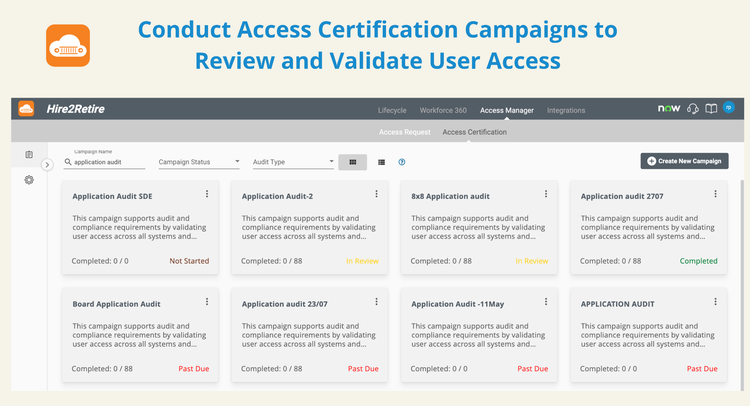Screen dimensions: 750x406
Task: Select the Access Manager menu
Action: point(507,110)
